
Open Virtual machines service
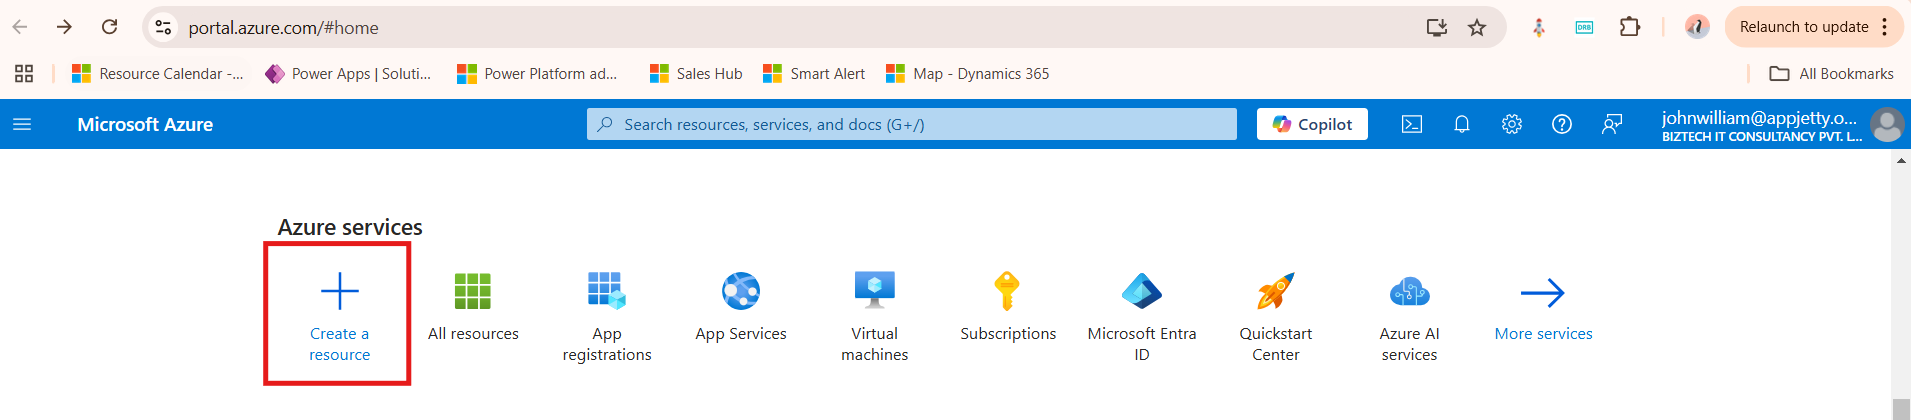pos(875,314)
